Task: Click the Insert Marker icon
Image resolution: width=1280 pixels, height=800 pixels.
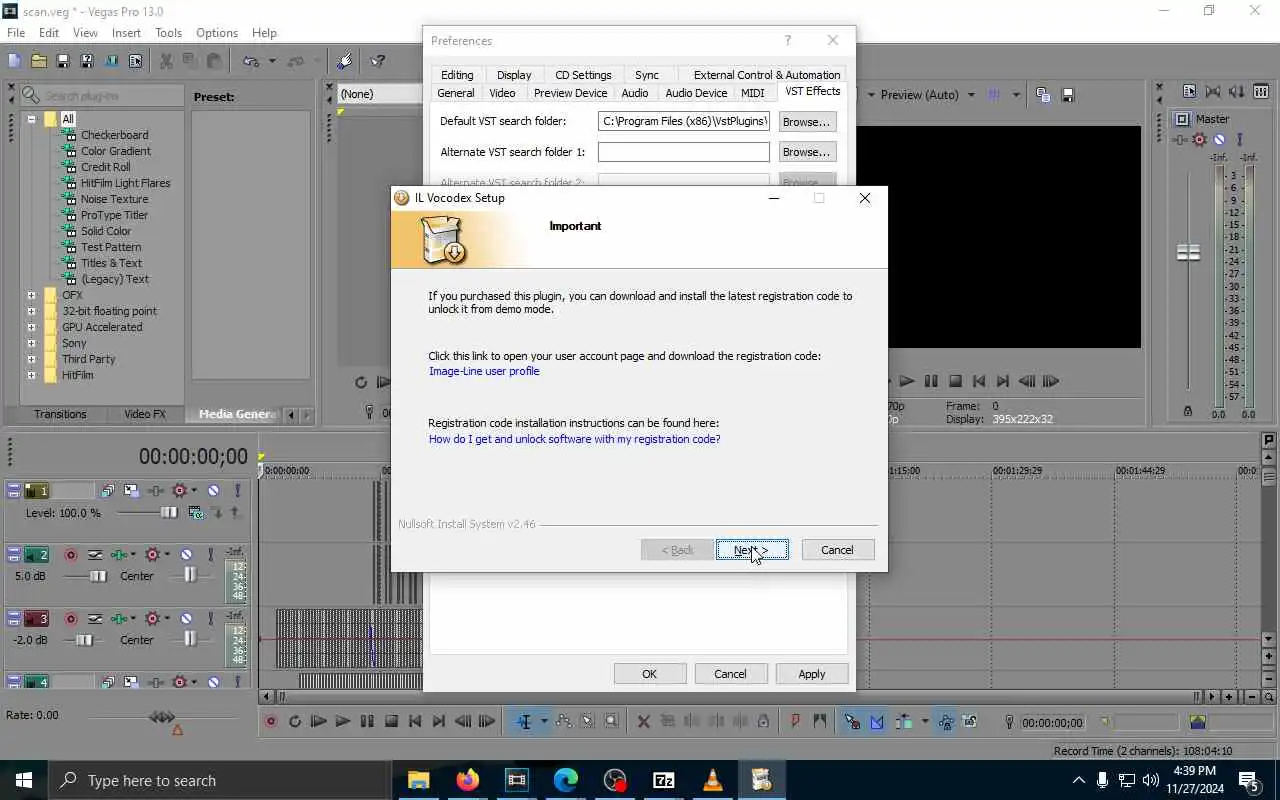Action: pos(796,721)
